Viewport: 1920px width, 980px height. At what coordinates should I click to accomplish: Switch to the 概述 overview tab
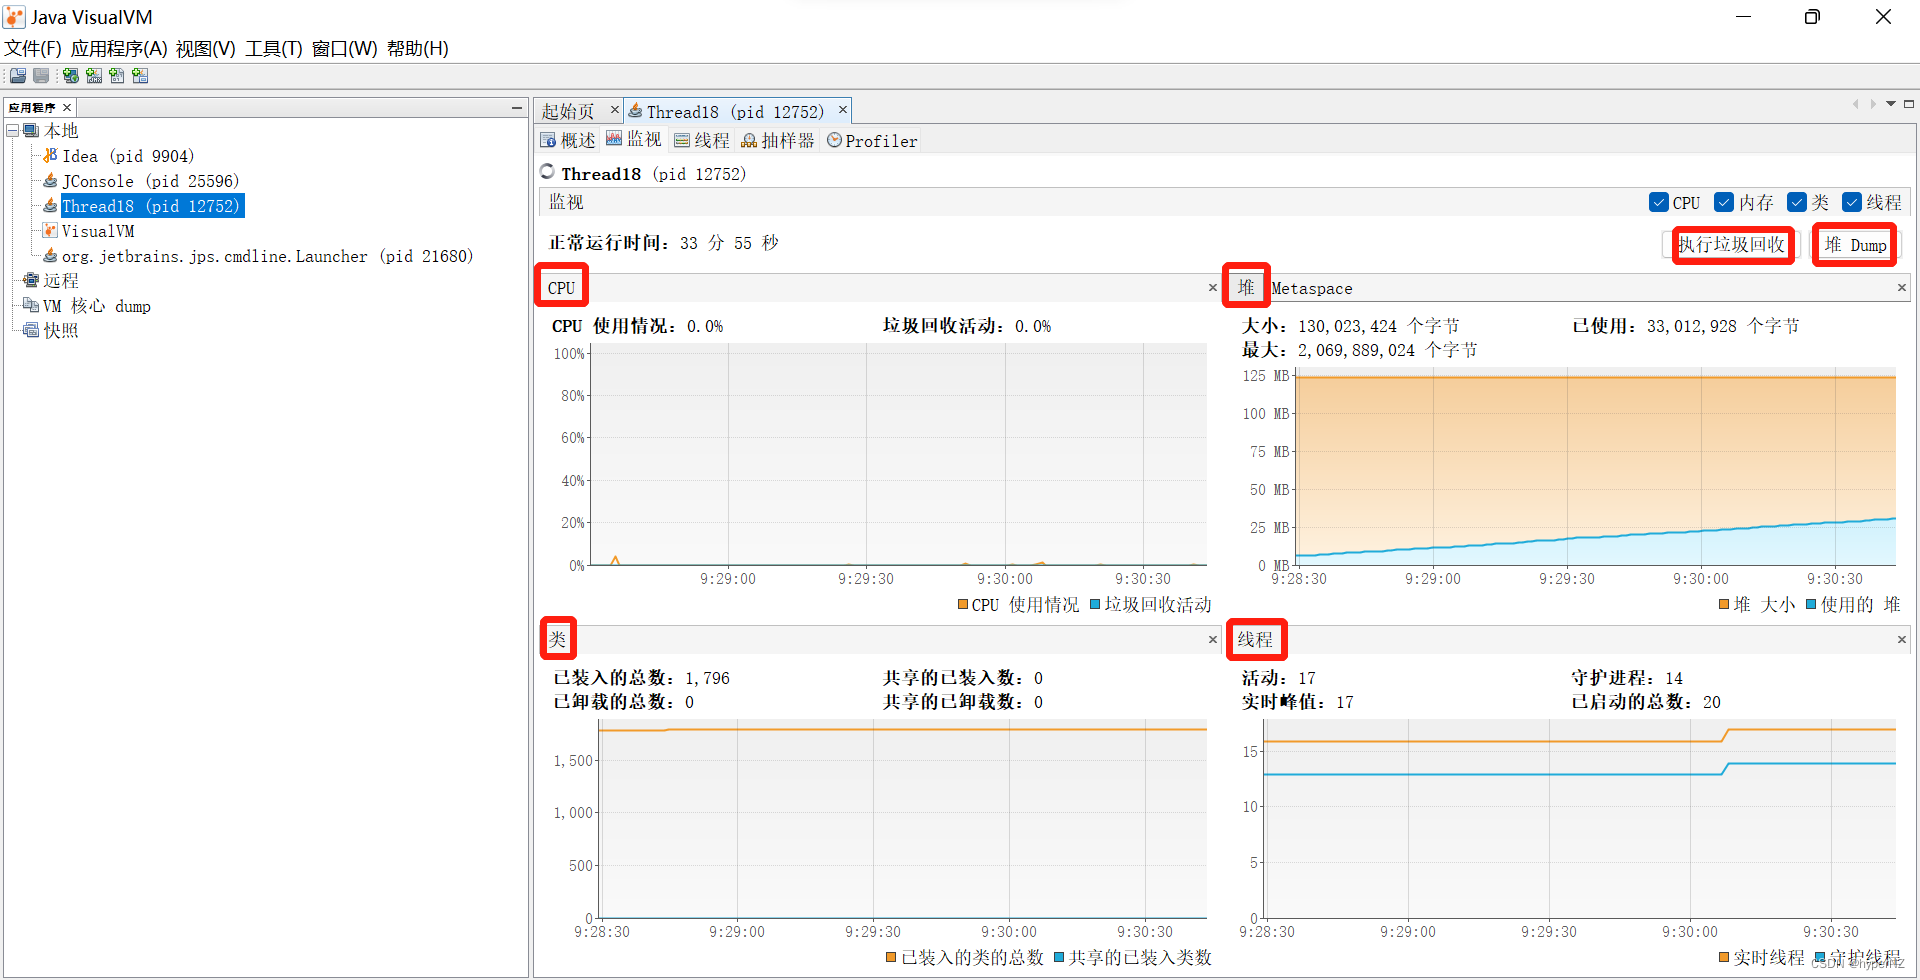[x=568, y=141]
